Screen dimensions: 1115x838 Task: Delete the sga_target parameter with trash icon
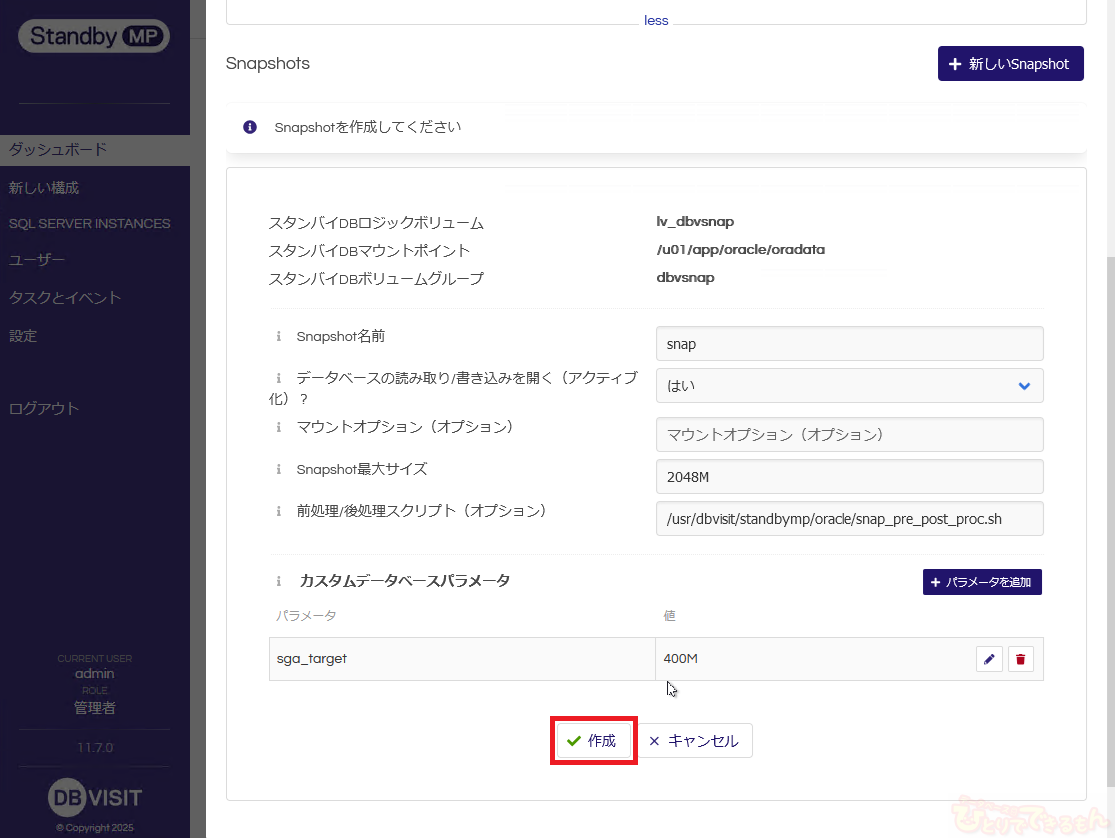tap(1020, 659)
